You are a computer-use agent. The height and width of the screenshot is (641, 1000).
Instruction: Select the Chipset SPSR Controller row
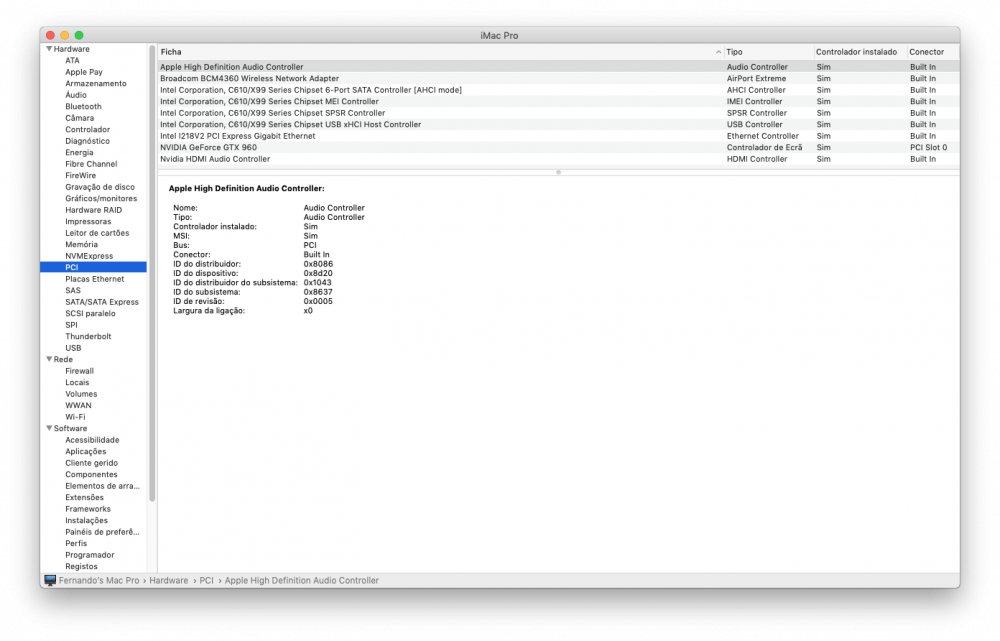tap(558, 113)
